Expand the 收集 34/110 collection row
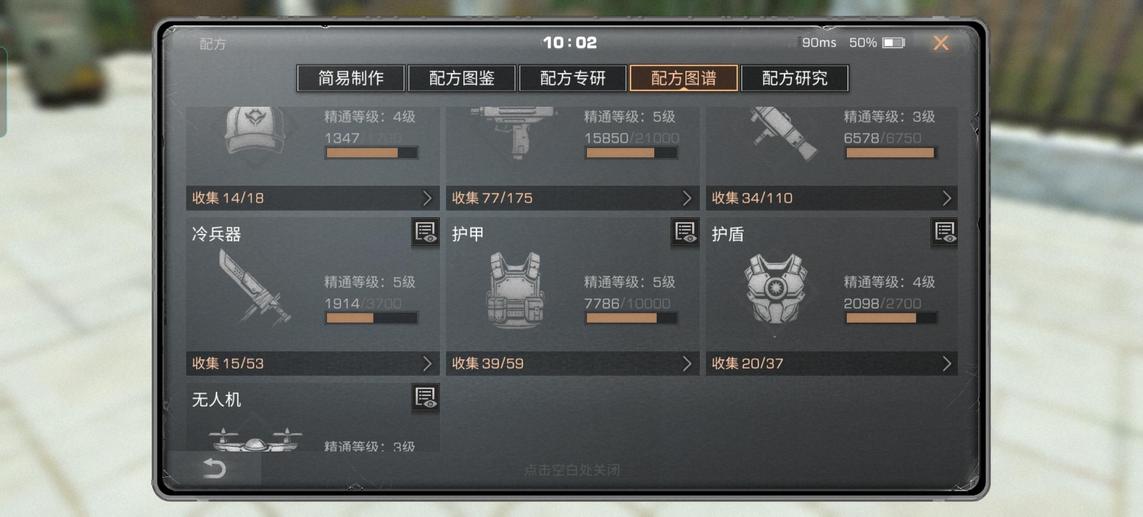 (832, 198)
